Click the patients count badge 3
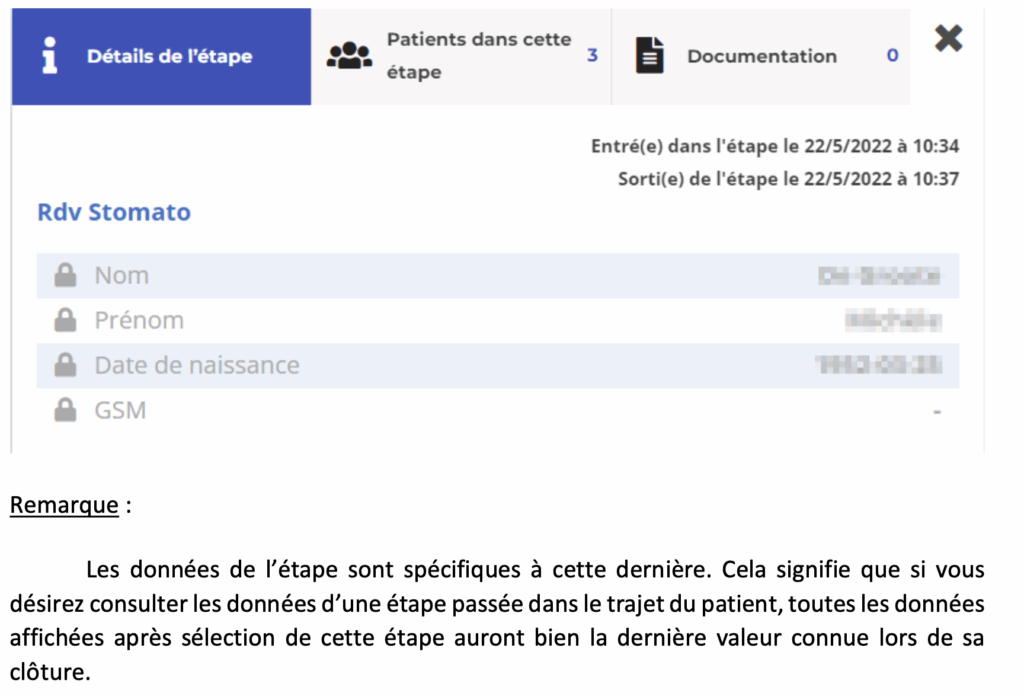 click(592, 56)
